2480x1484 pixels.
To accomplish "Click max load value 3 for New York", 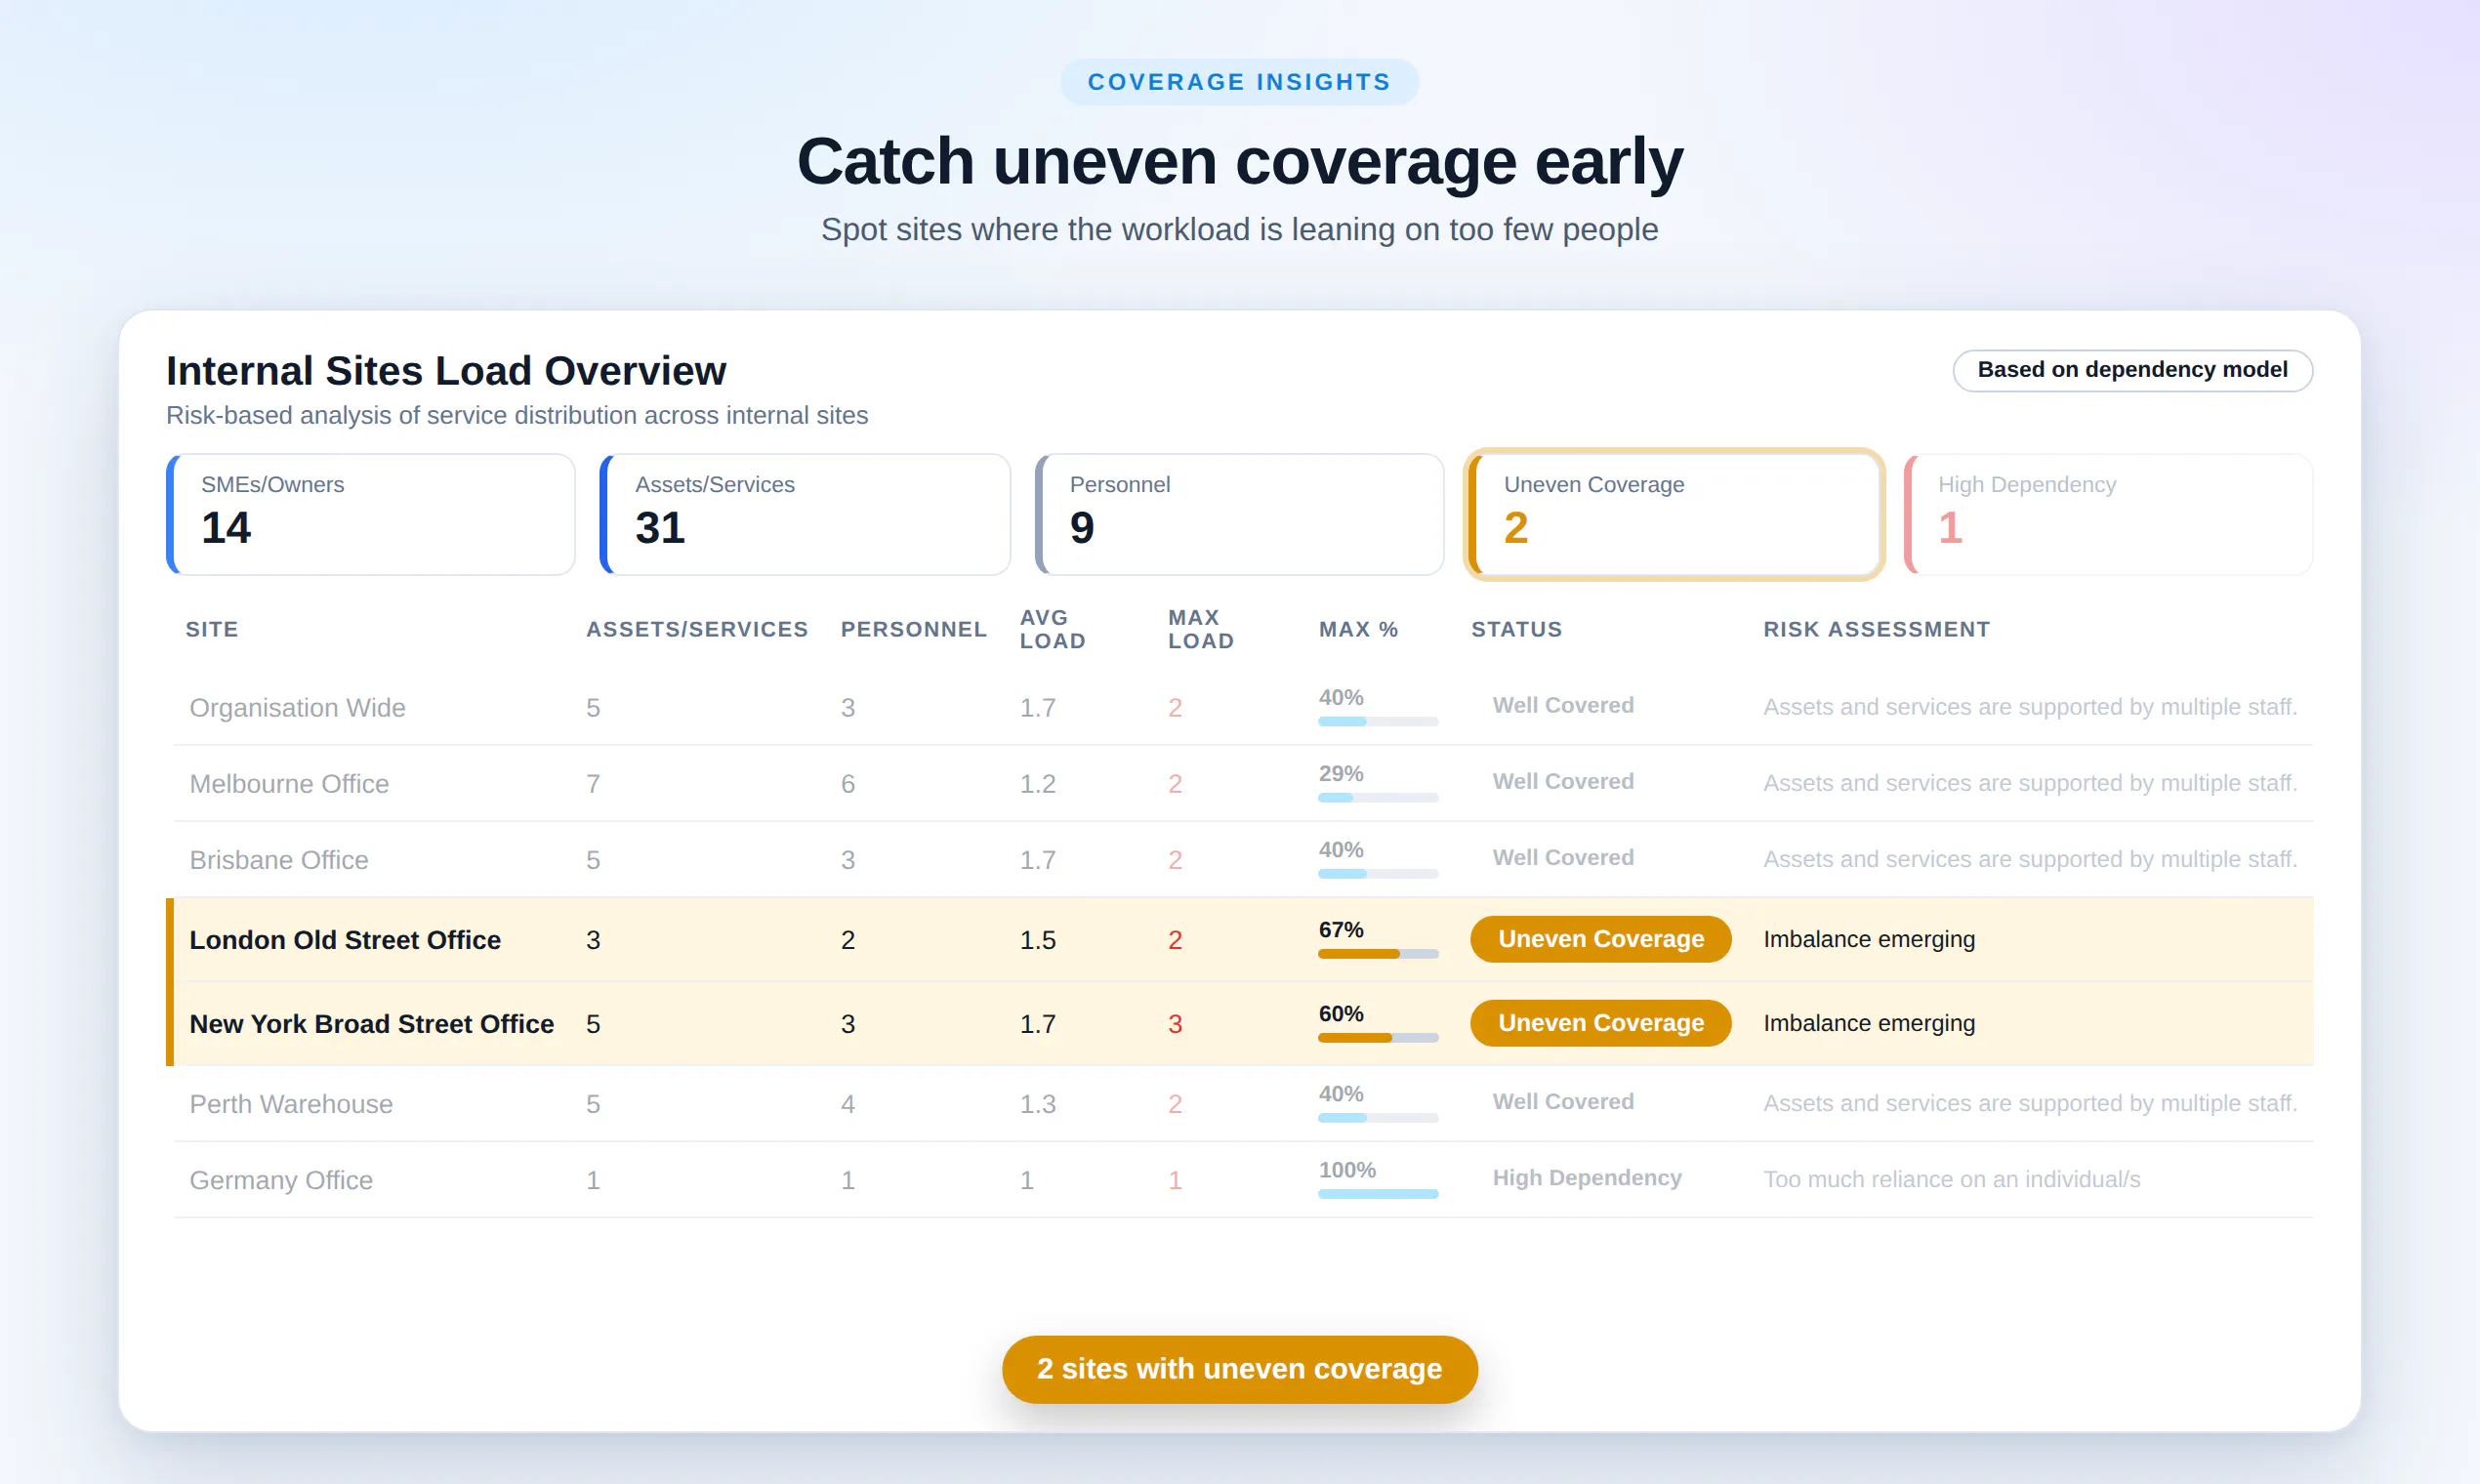I will pyautogui.click(x=1175, y=1023).
